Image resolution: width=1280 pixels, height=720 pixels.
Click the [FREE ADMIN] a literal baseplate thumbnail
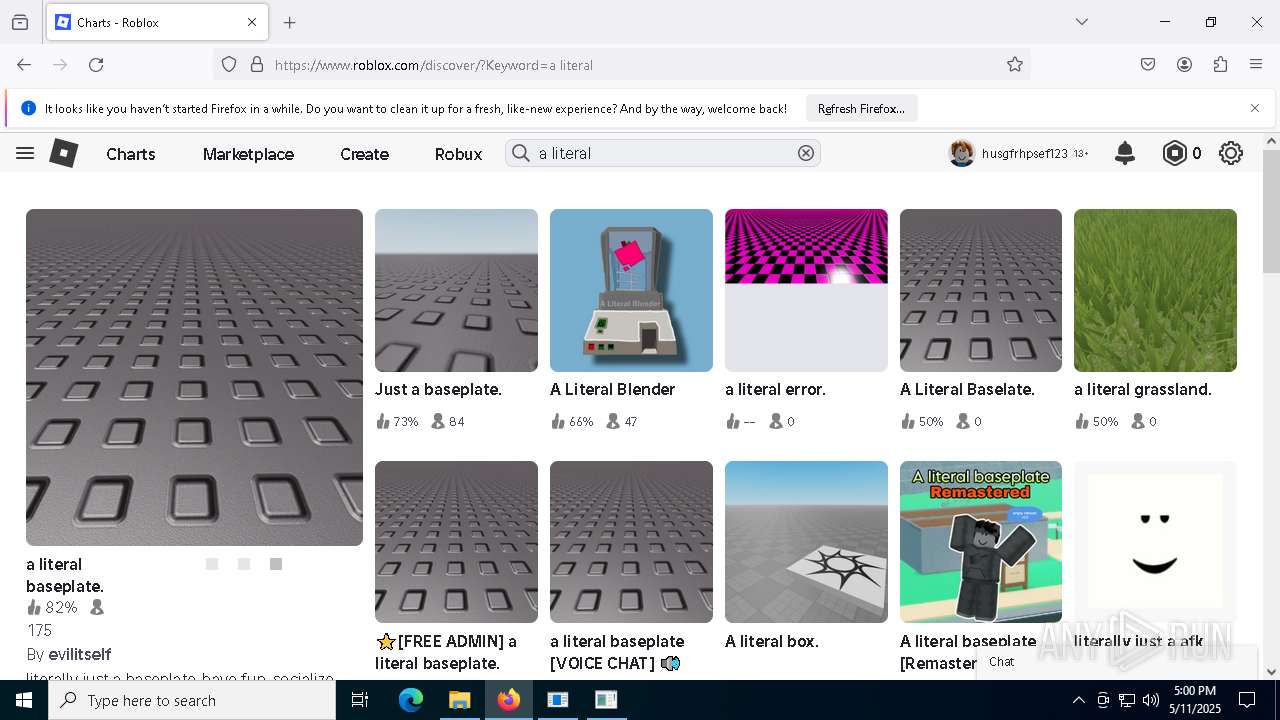456,542
